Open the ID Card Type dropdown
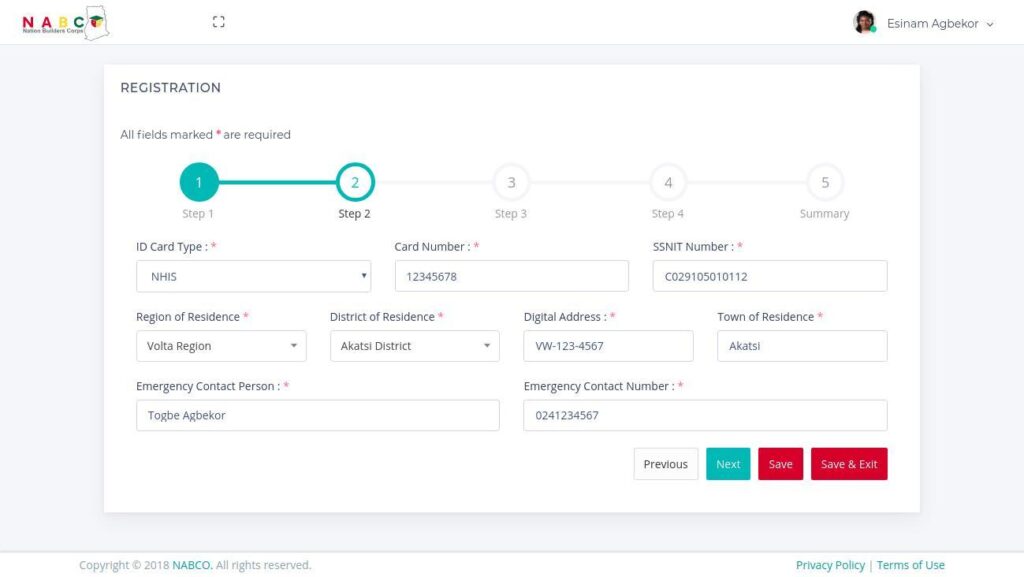Image resolution: width=1024 pixels, height=577 pixels. [x=253, y=276]
